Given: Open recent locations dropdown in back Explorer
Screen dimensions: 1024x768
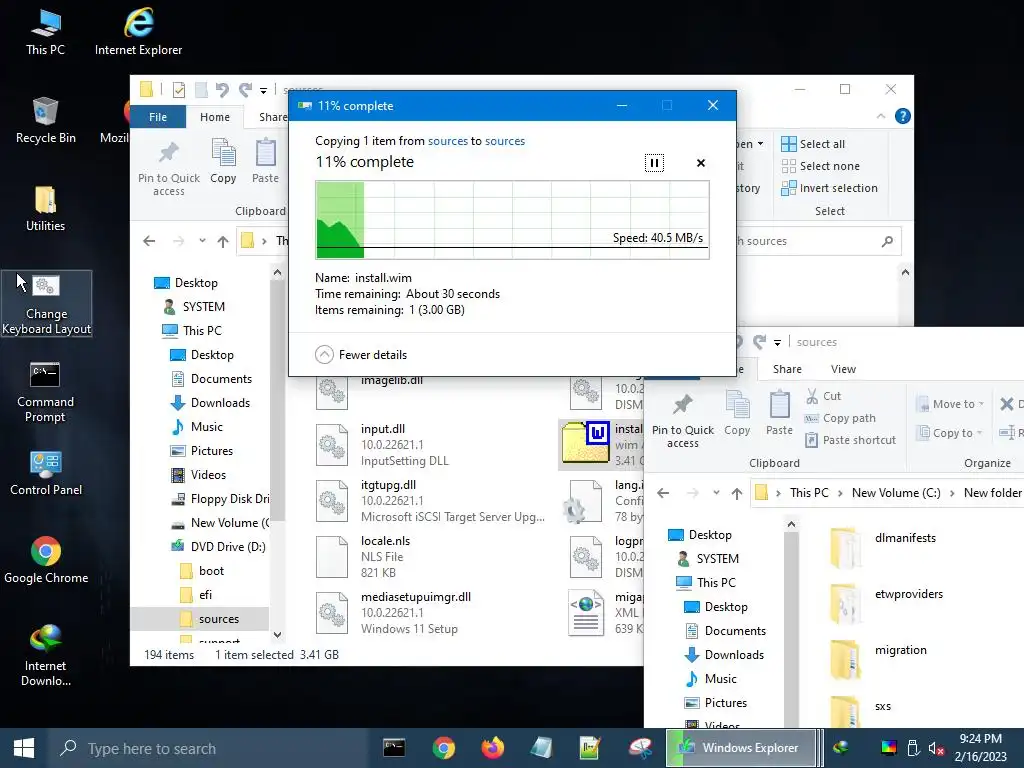Looking at the screenshot, I should [x=202, y=241].
